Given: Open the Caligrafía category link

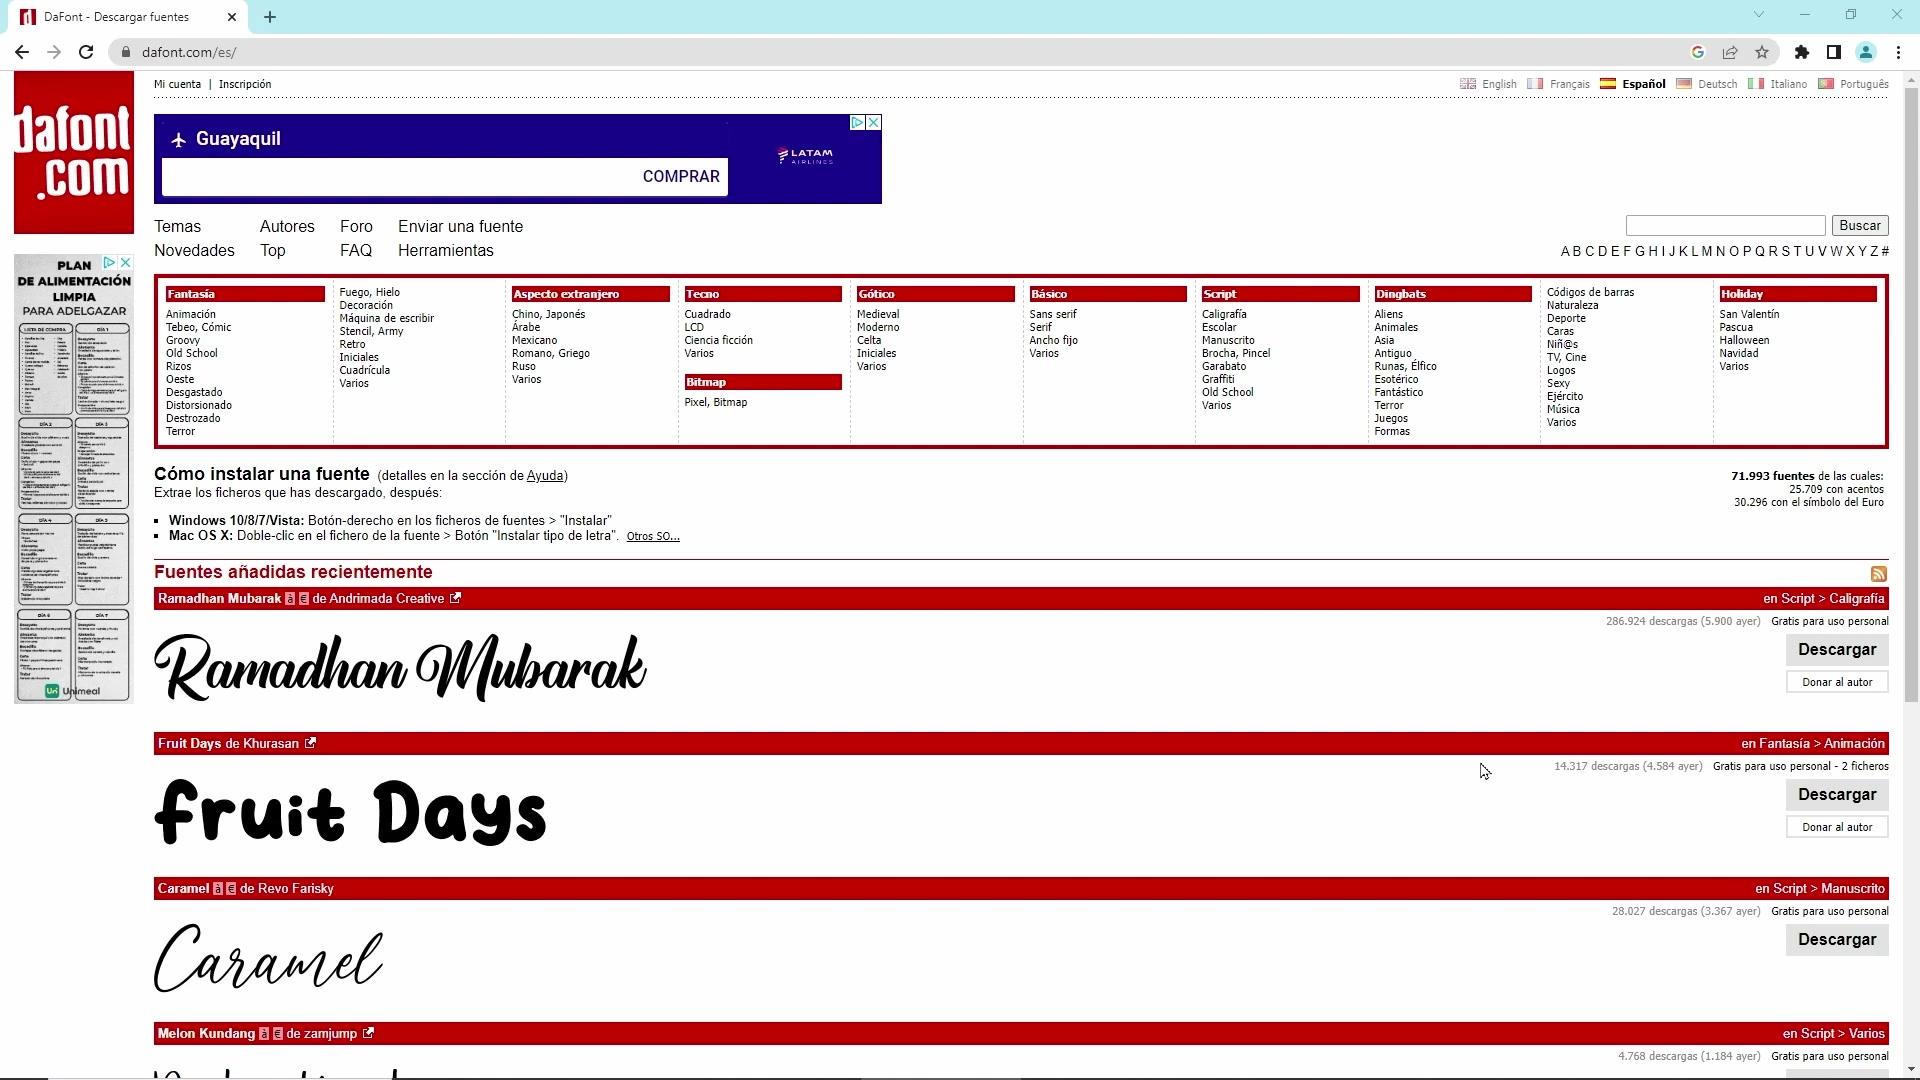Looking at the screenshot, I should click(1224, 314).
